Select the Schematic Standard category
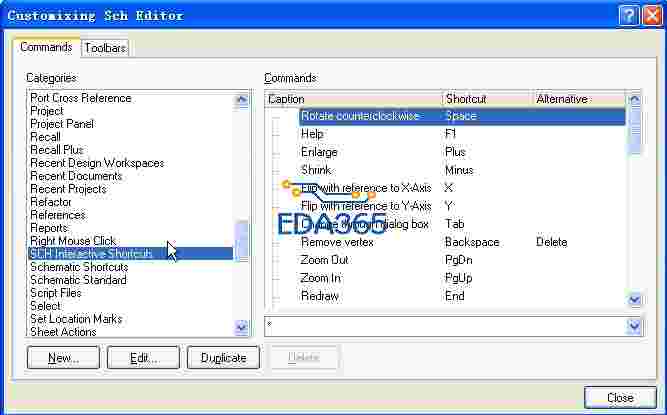Image resolution: width=667 pixels, height=415 pixels. [x=78, y=280]
